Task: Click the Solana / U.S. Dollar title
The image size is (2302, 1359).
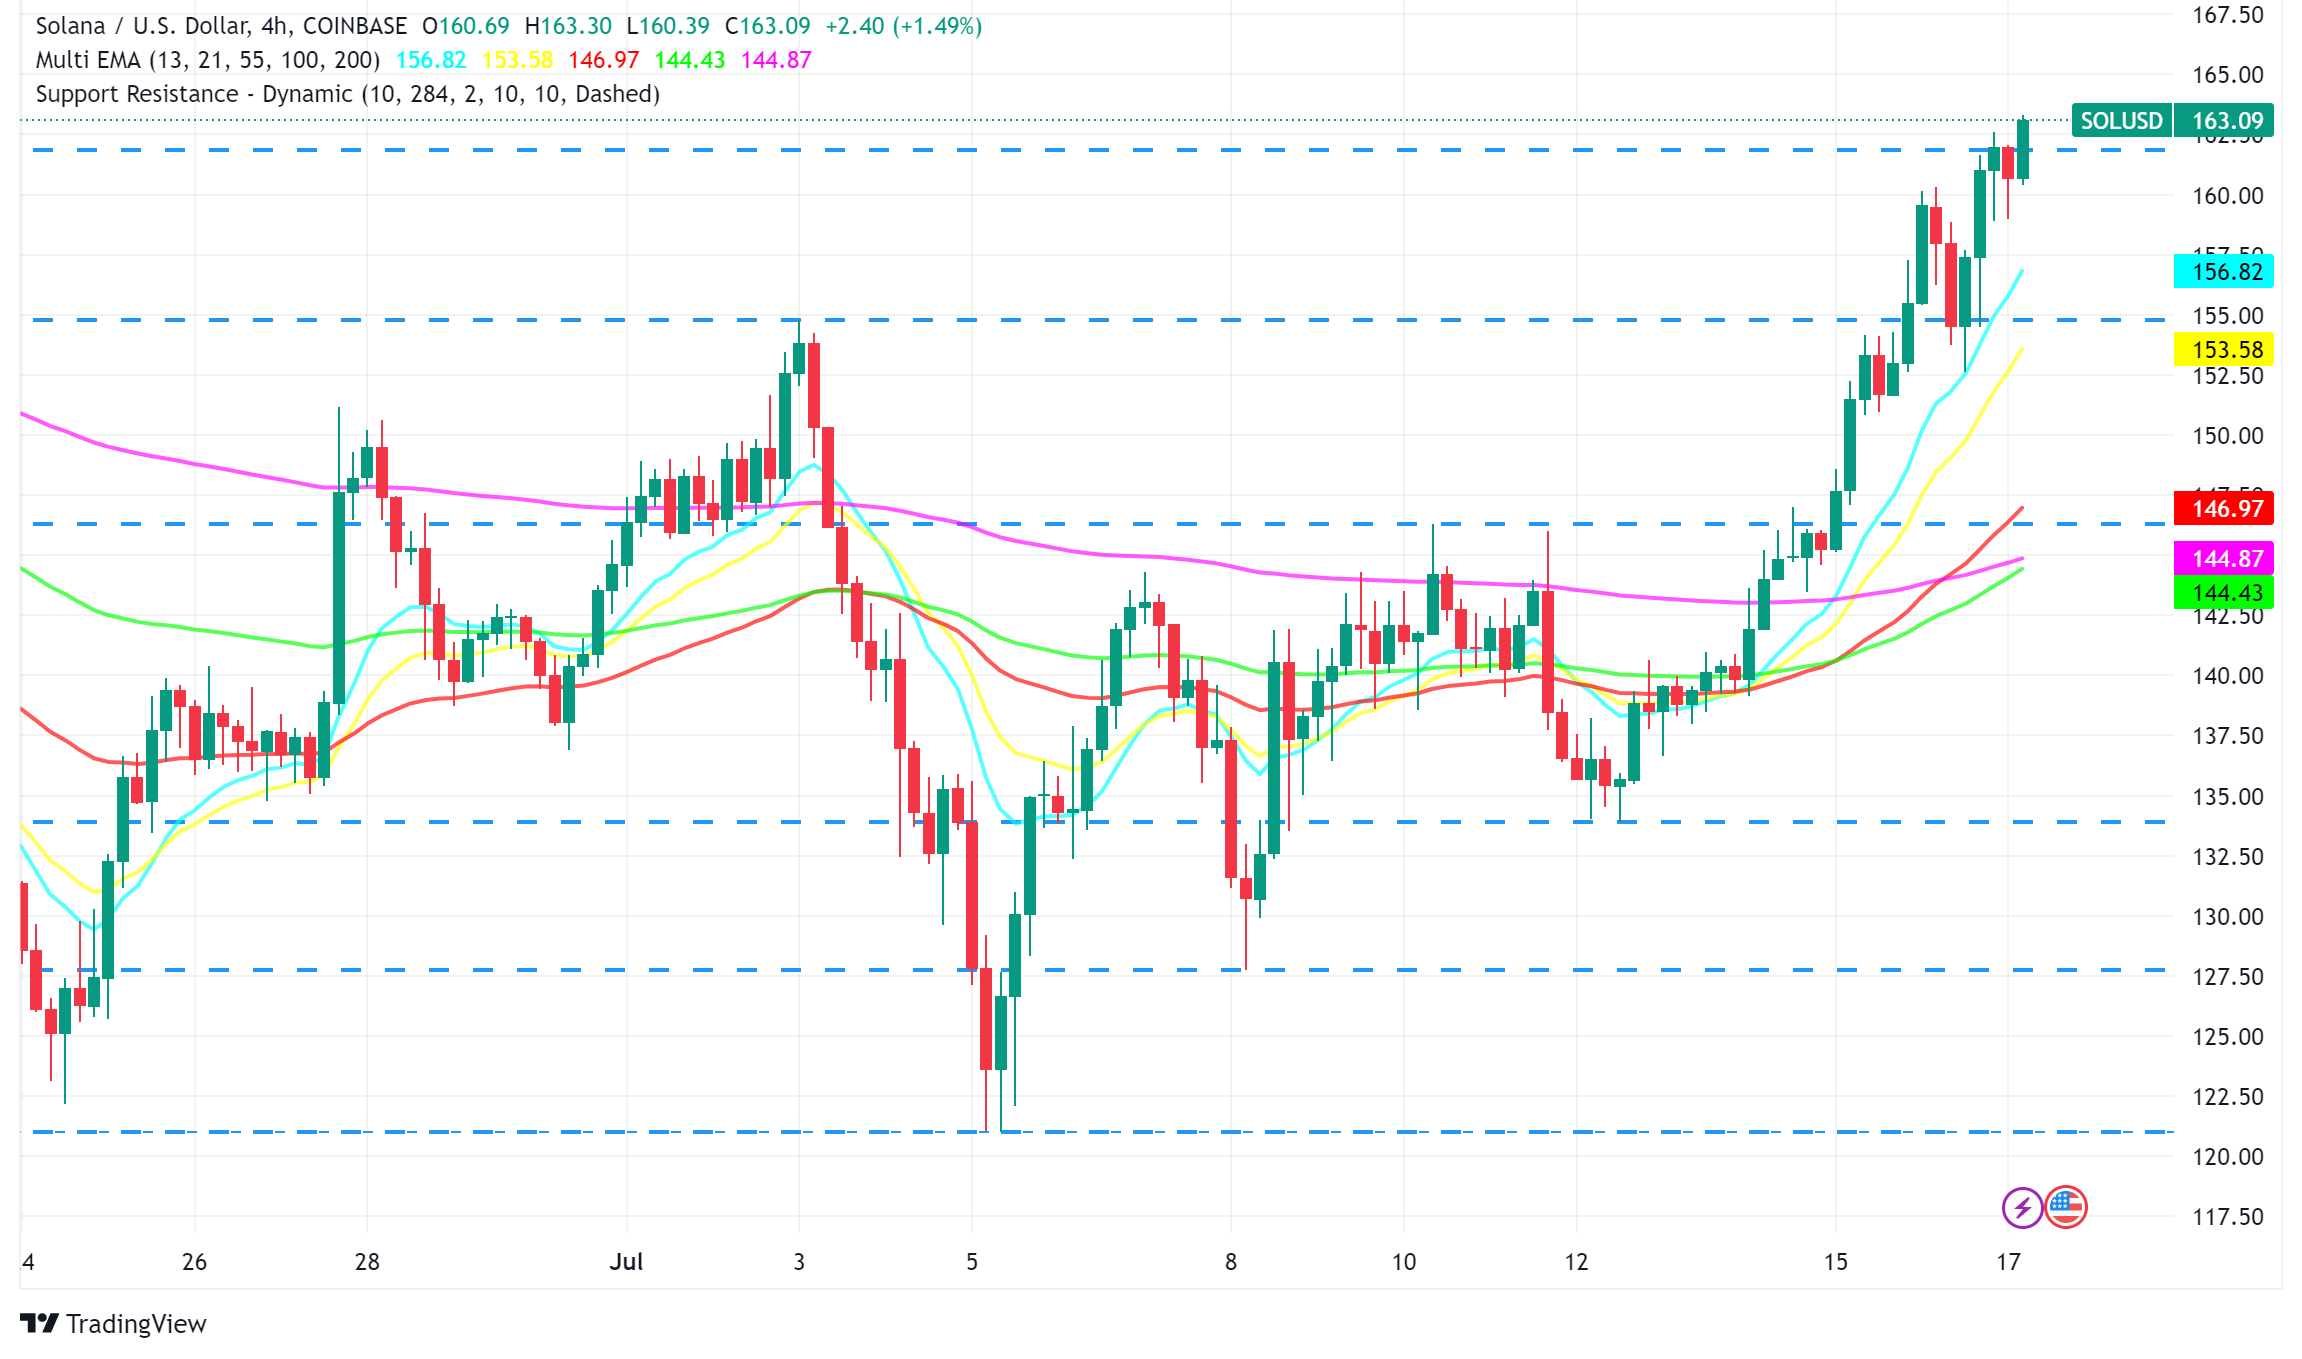Action: pyautogui.click(x=140, y=26)
